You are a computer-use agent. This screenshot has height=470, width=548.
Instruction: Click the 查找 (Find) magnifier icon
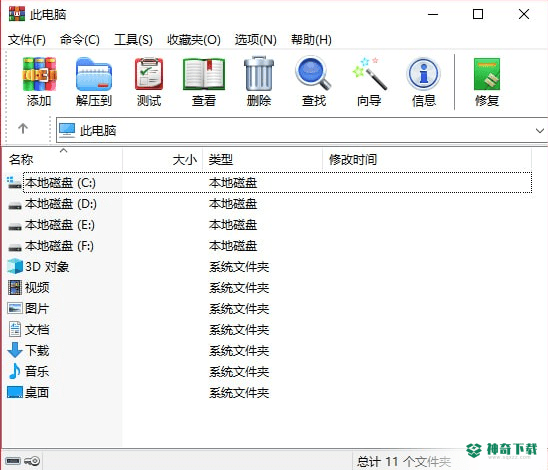313,74
